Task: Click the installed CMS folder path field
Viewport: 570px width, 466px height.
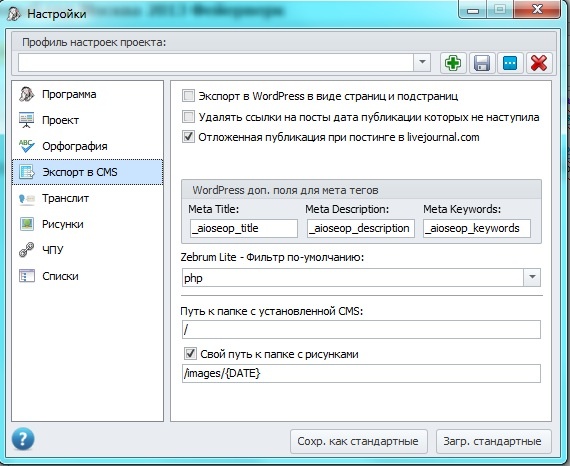Action: point(361,330)
